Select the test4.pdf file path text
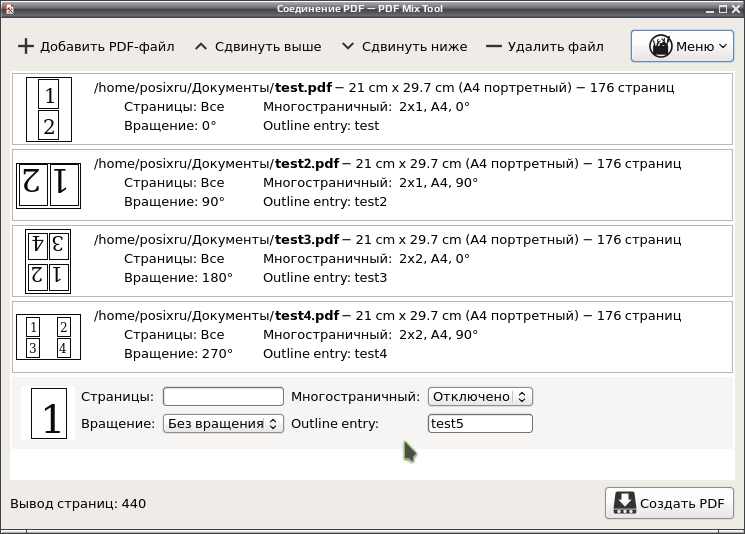745x534 pixels. (x=217, y=315)
